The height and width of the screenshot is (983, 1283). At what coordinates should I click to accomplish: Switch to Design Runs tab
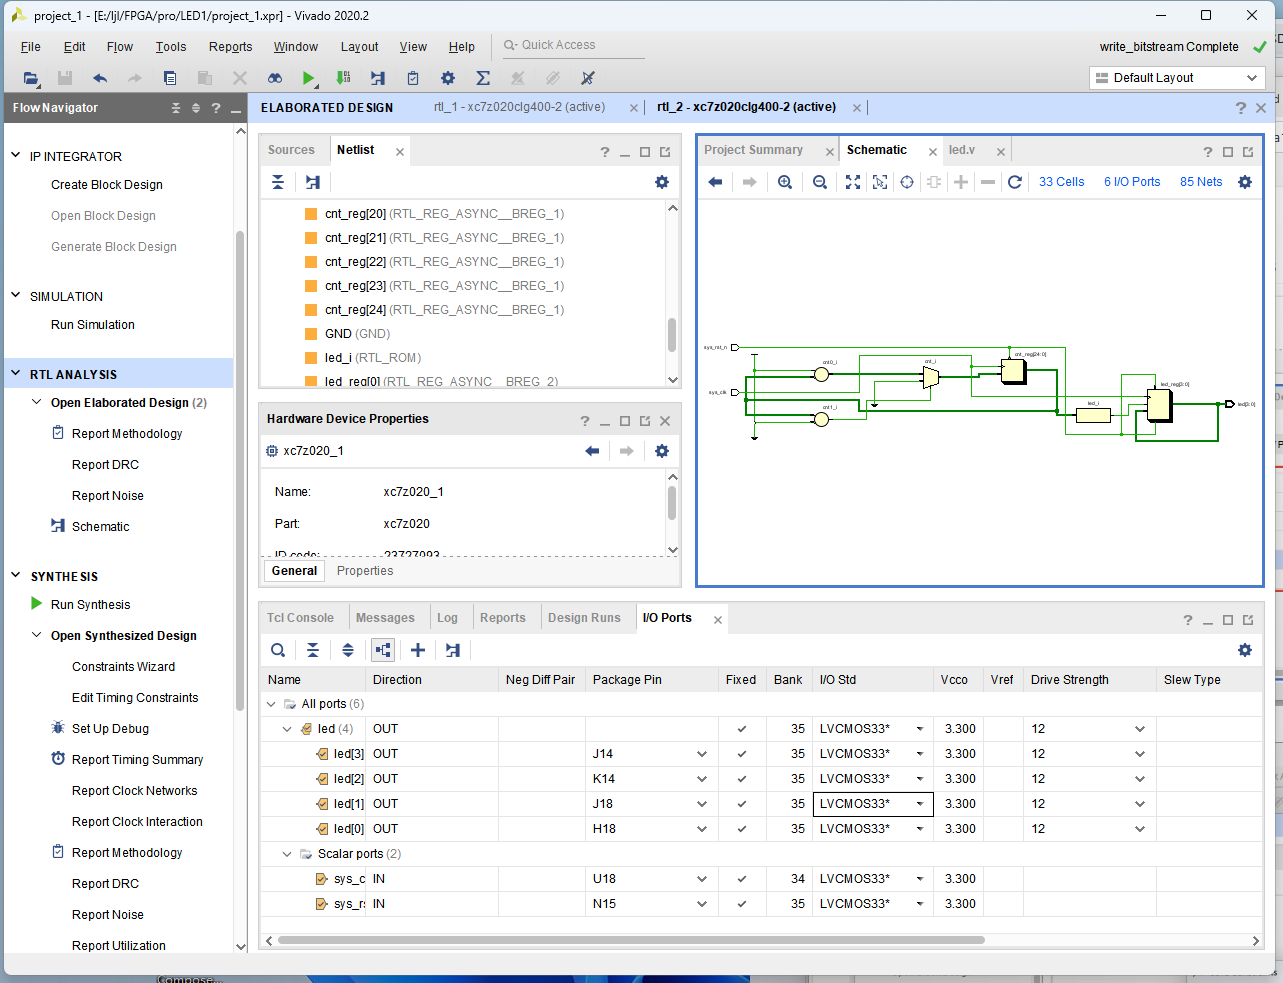point(584,618)
